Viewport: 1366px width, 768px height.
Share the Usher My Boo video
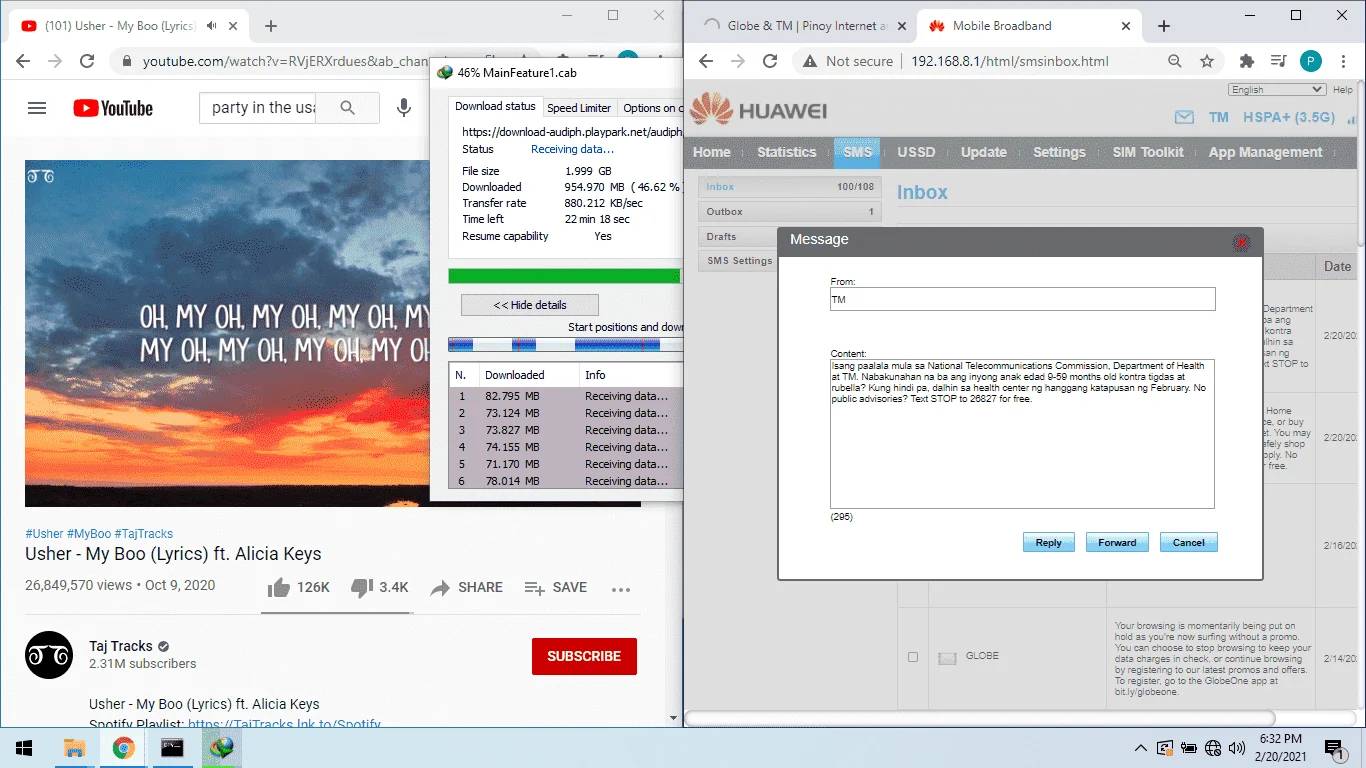coord(466,588)
